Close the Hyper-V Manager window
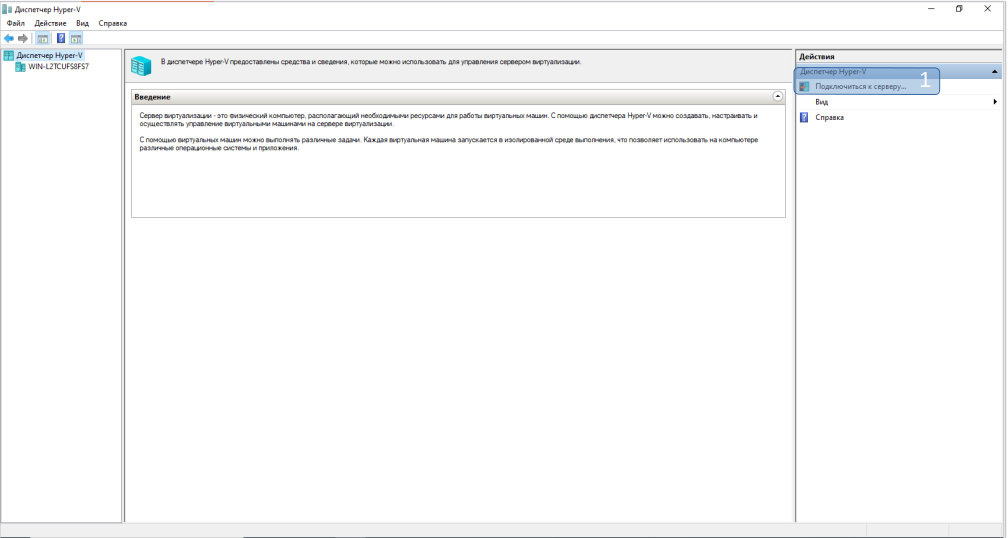Image resolution: width=1008 pixels, height=538 pixels. tap(987, 9)
